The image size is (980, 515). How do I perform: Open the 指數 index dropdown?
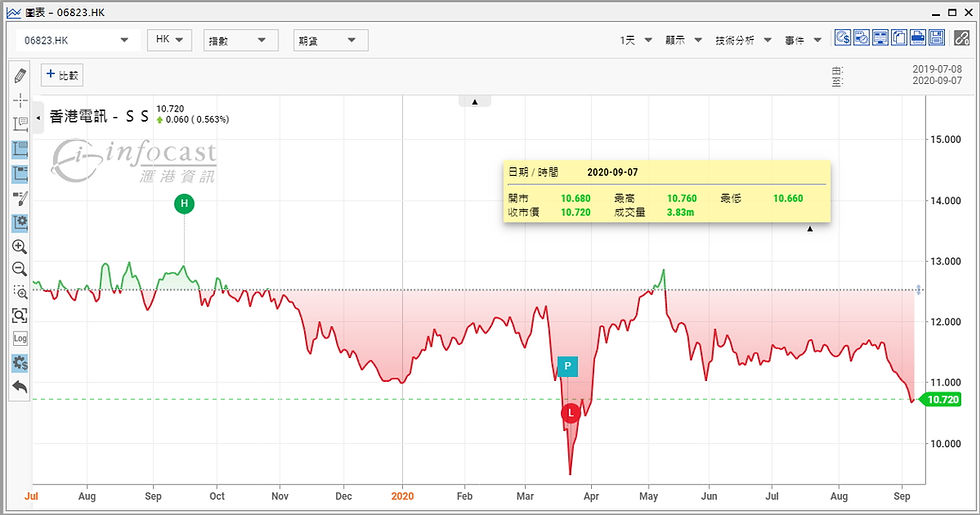pos(241,40)
